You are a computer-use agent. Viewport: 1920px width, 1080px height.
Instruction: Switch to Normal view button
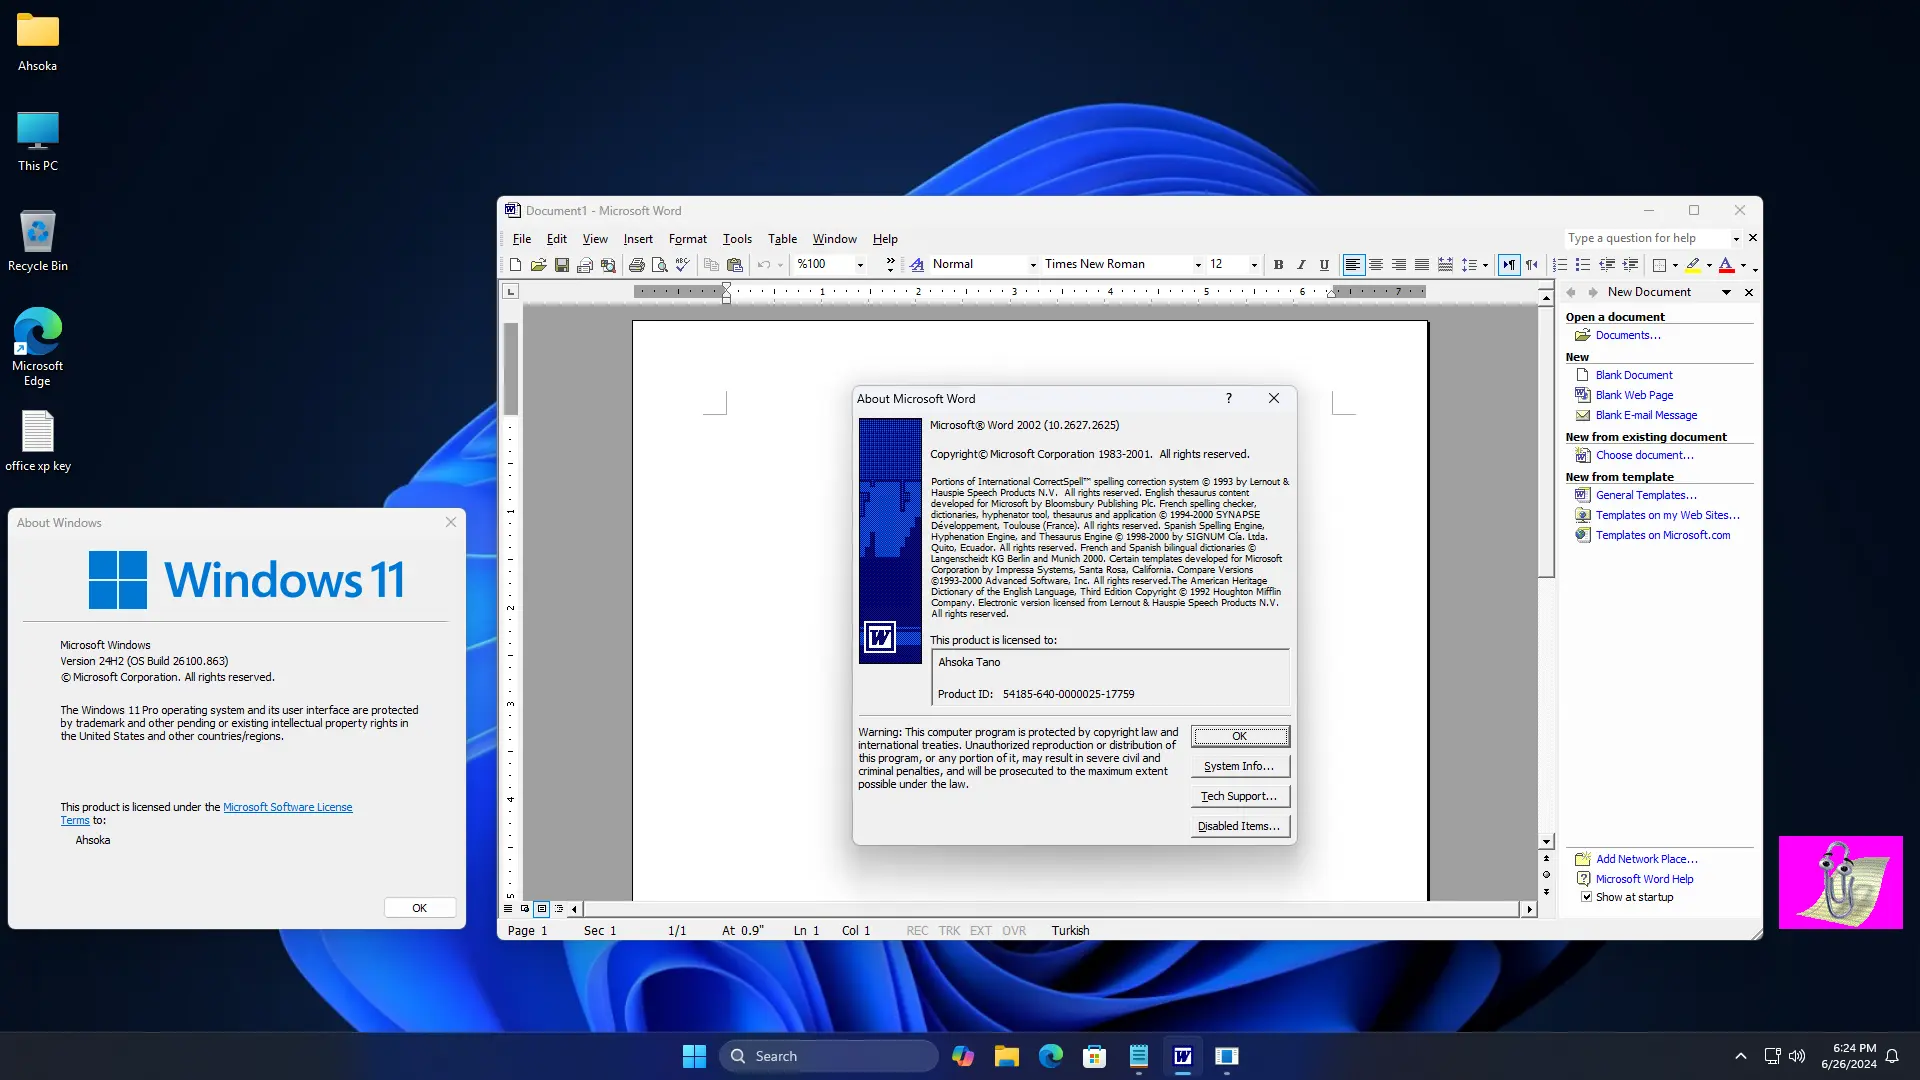click(508, 909)
